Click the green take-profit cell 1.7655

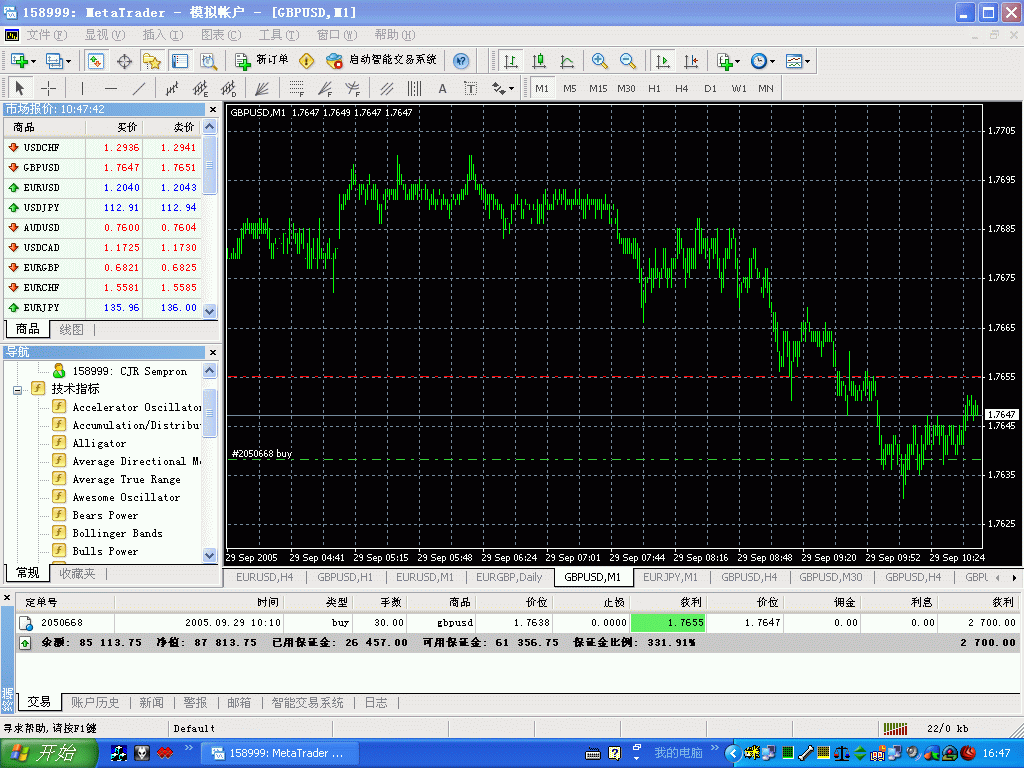tap(670, 622)
